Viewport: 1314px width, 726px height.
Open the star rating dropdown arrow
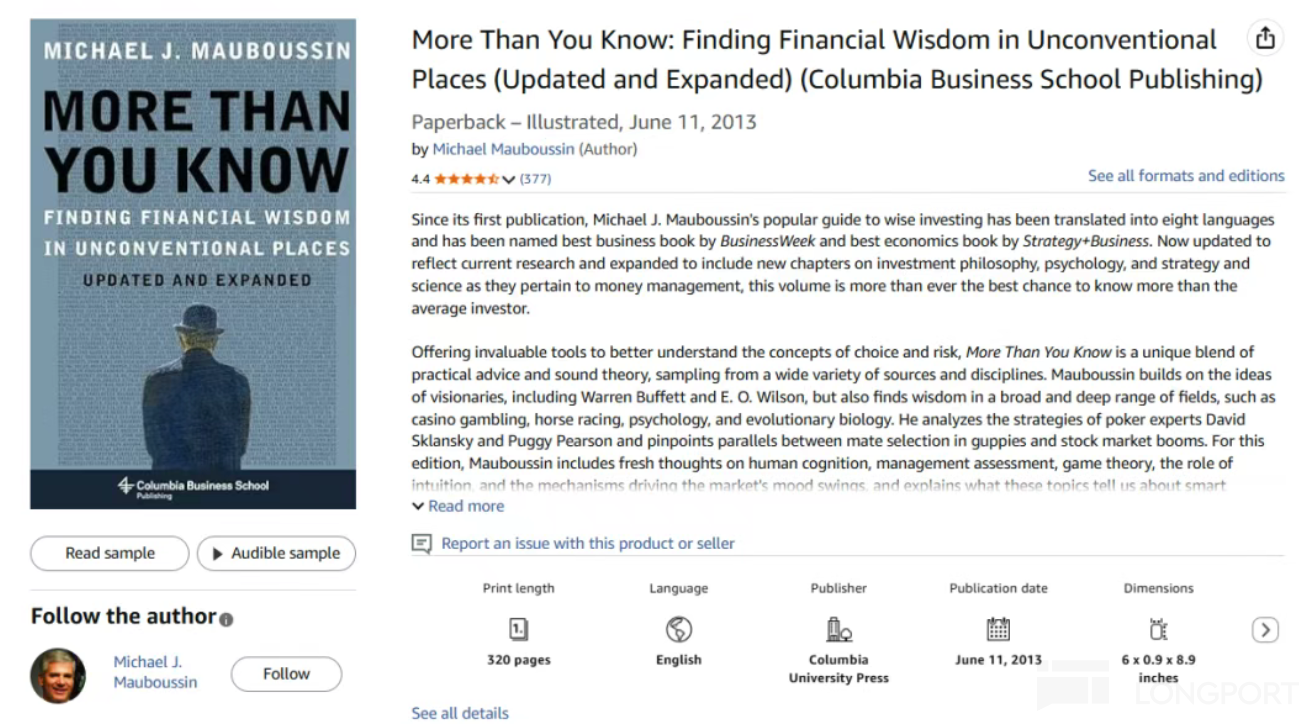coord(508,179)
